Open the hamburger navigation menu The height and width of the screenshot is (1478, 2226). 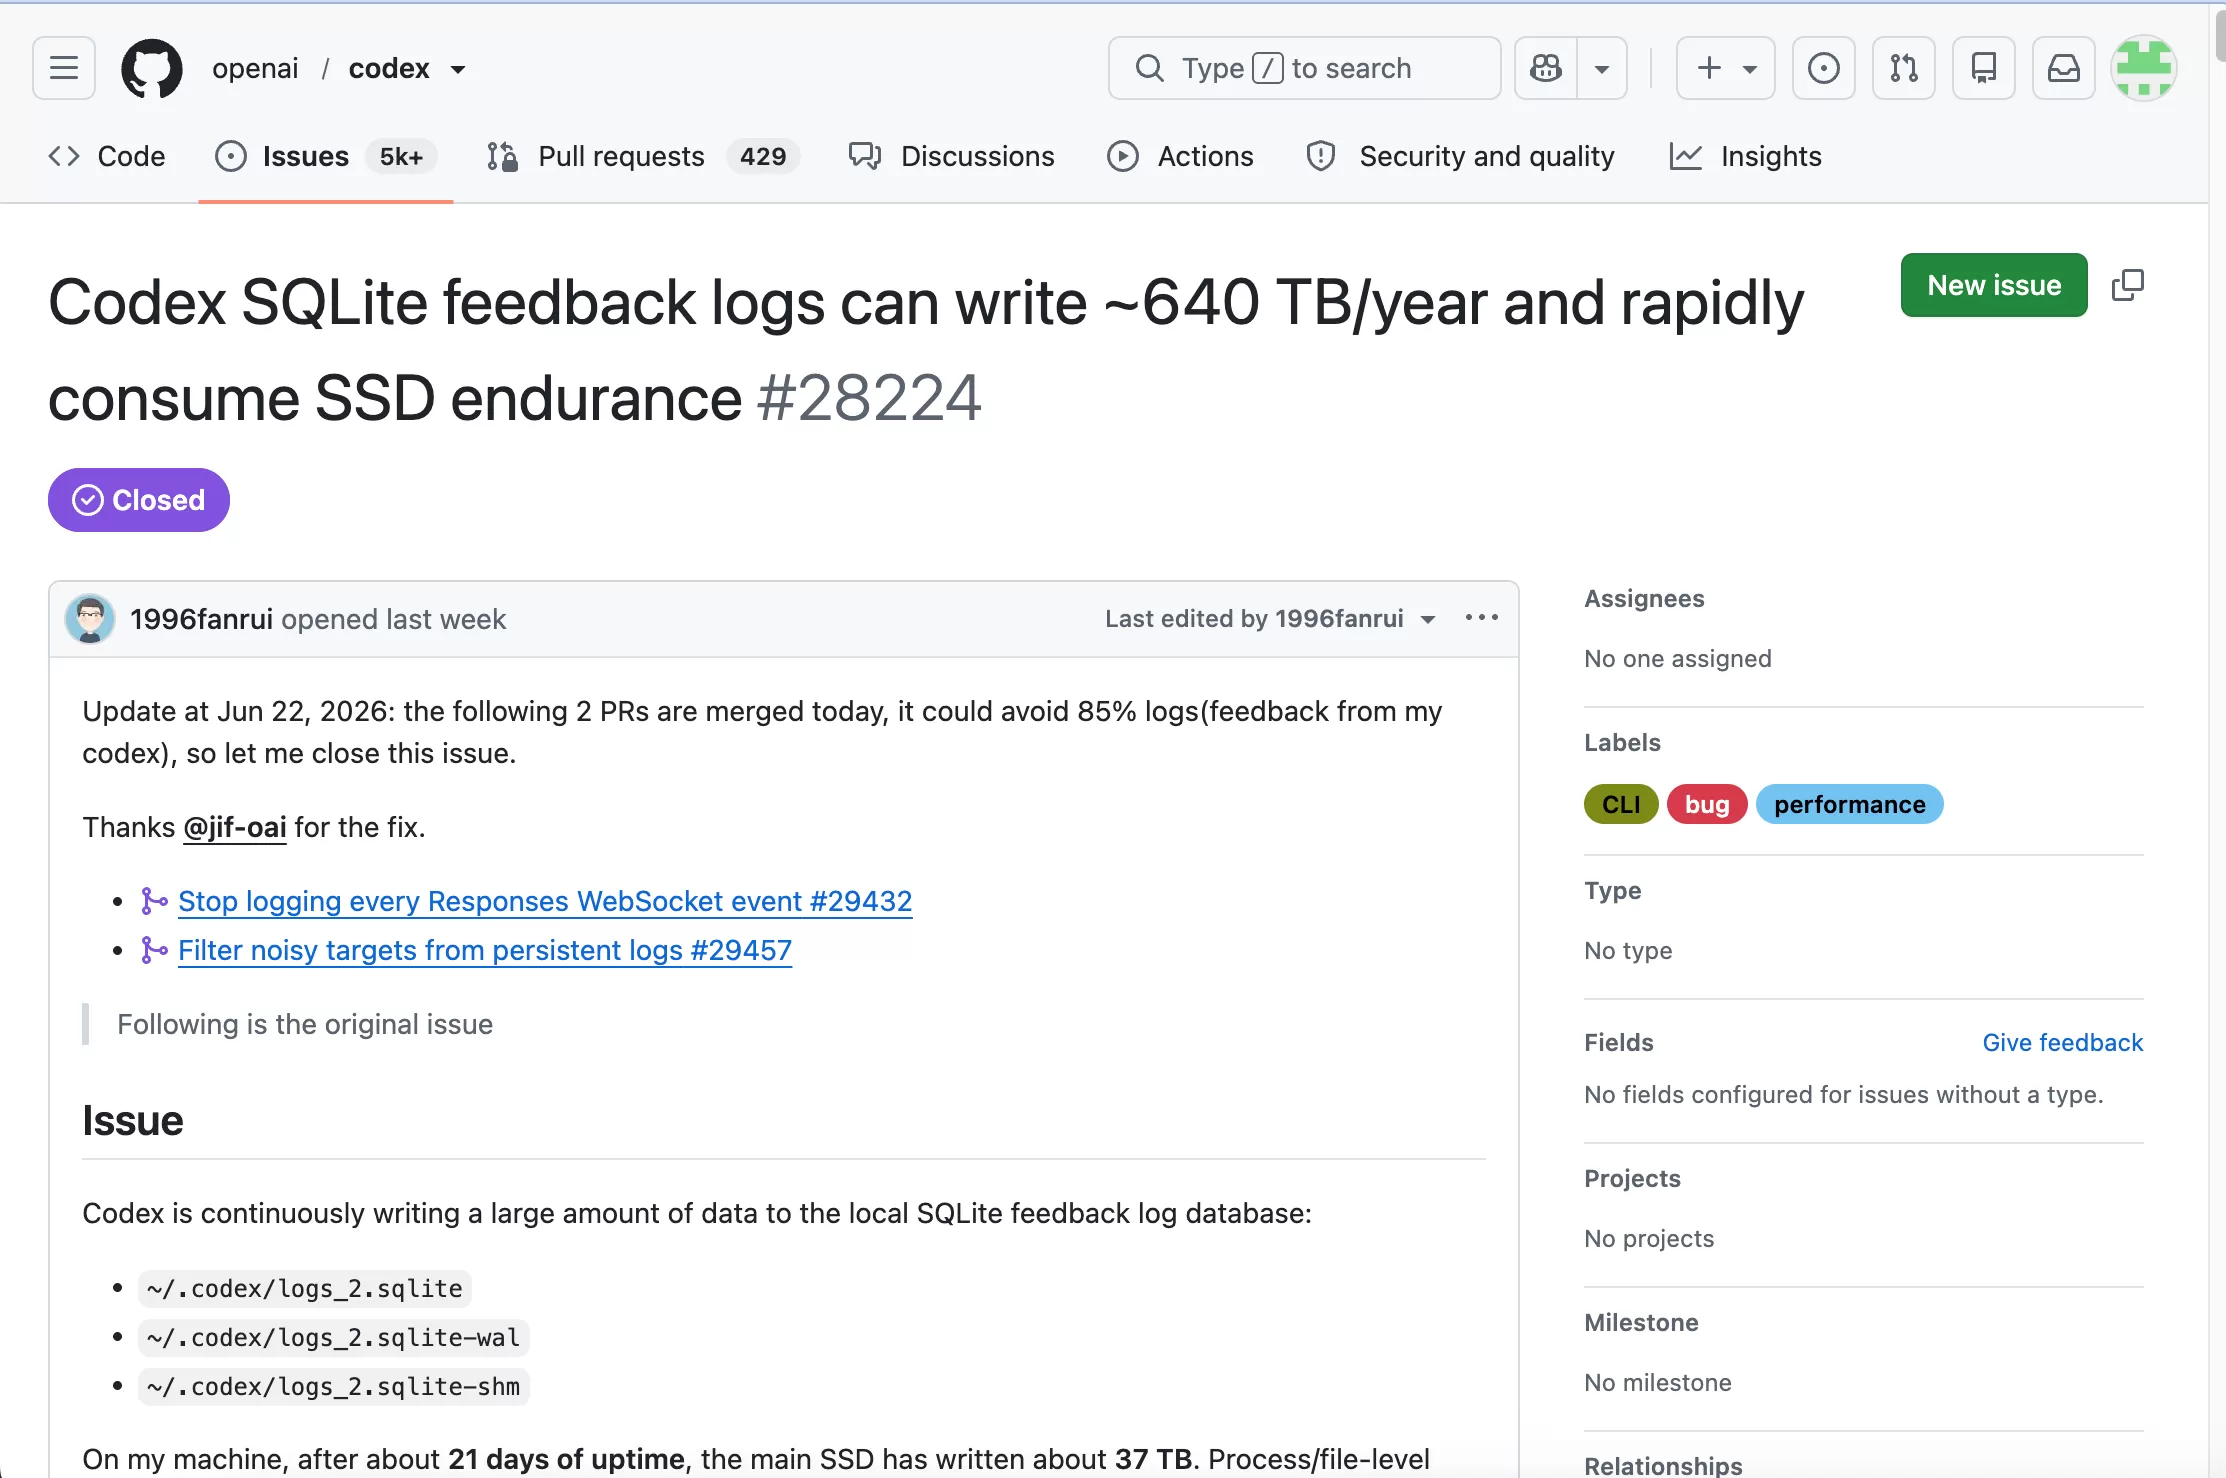(x=64, y=68)
